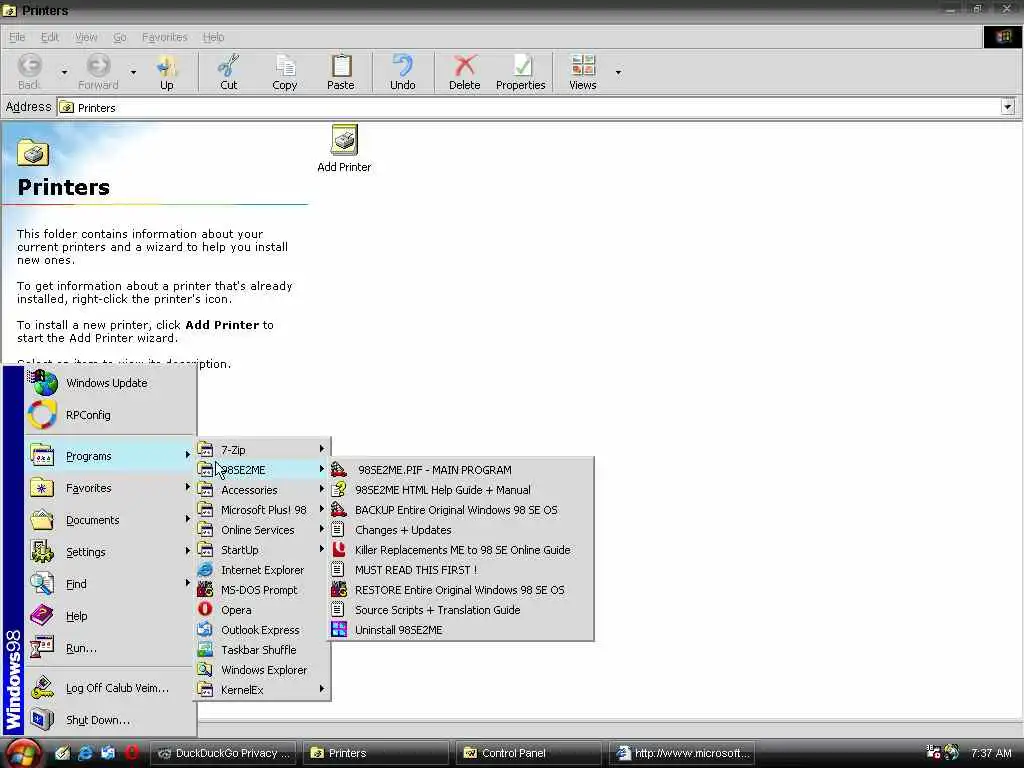Expand the KernelEx submenu
Screen dimensions: 1024x768
click(263, 690)
